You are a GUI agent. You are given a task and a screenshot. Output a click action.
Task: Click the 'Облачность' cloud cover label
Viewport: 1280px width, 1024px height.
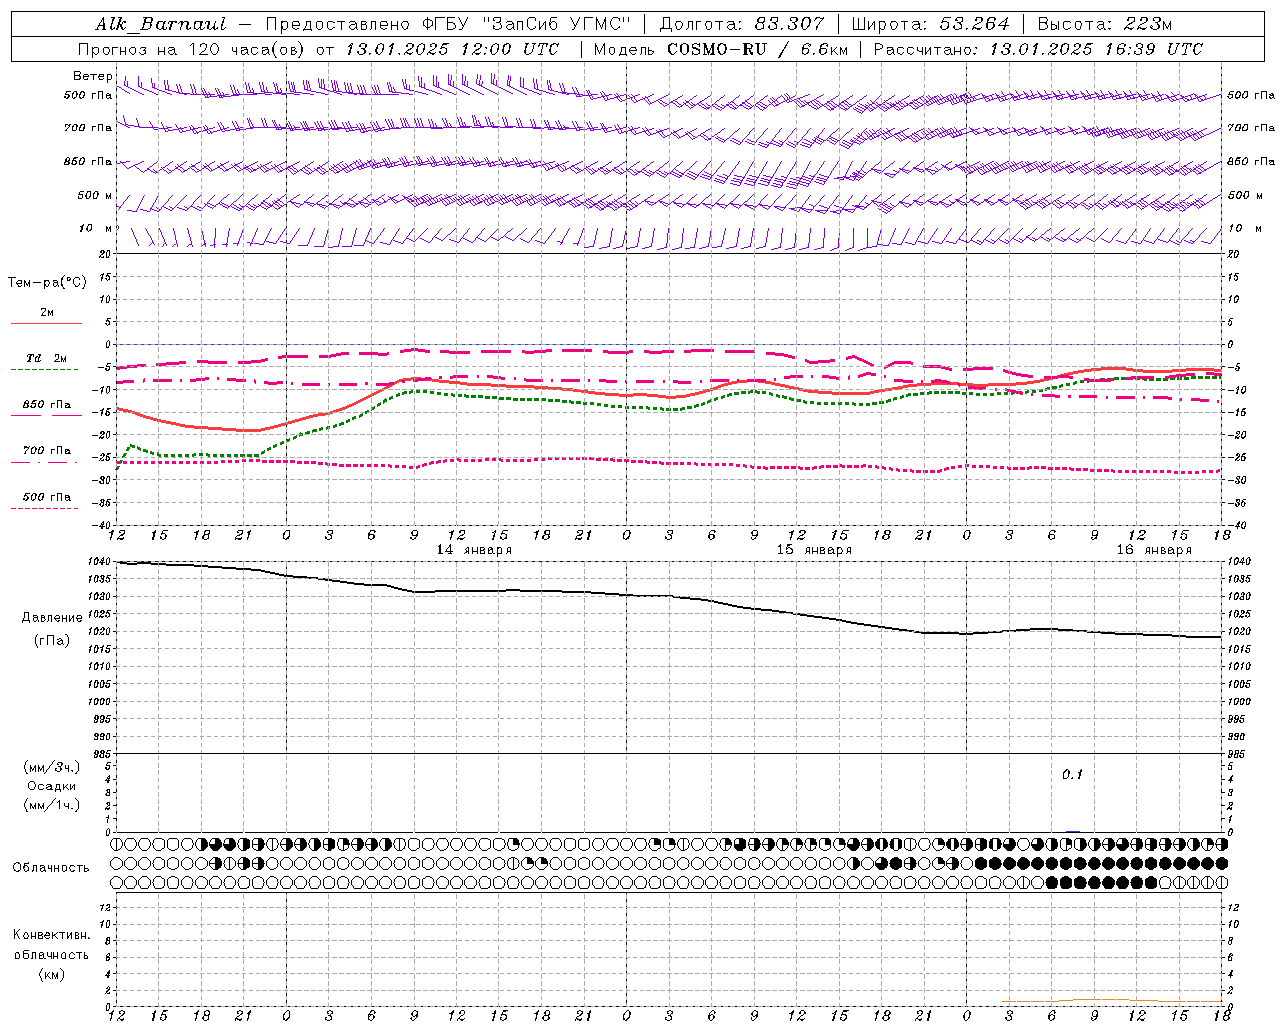pos(51,868)
